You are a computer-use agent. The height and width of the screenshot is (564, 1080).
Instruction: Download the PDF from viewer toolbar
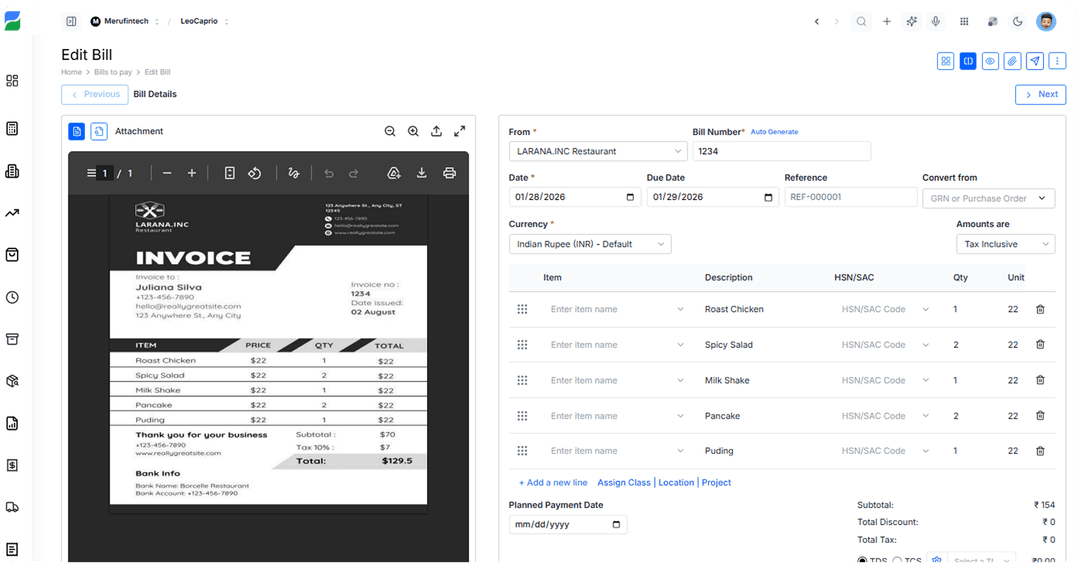pos(422,173)
